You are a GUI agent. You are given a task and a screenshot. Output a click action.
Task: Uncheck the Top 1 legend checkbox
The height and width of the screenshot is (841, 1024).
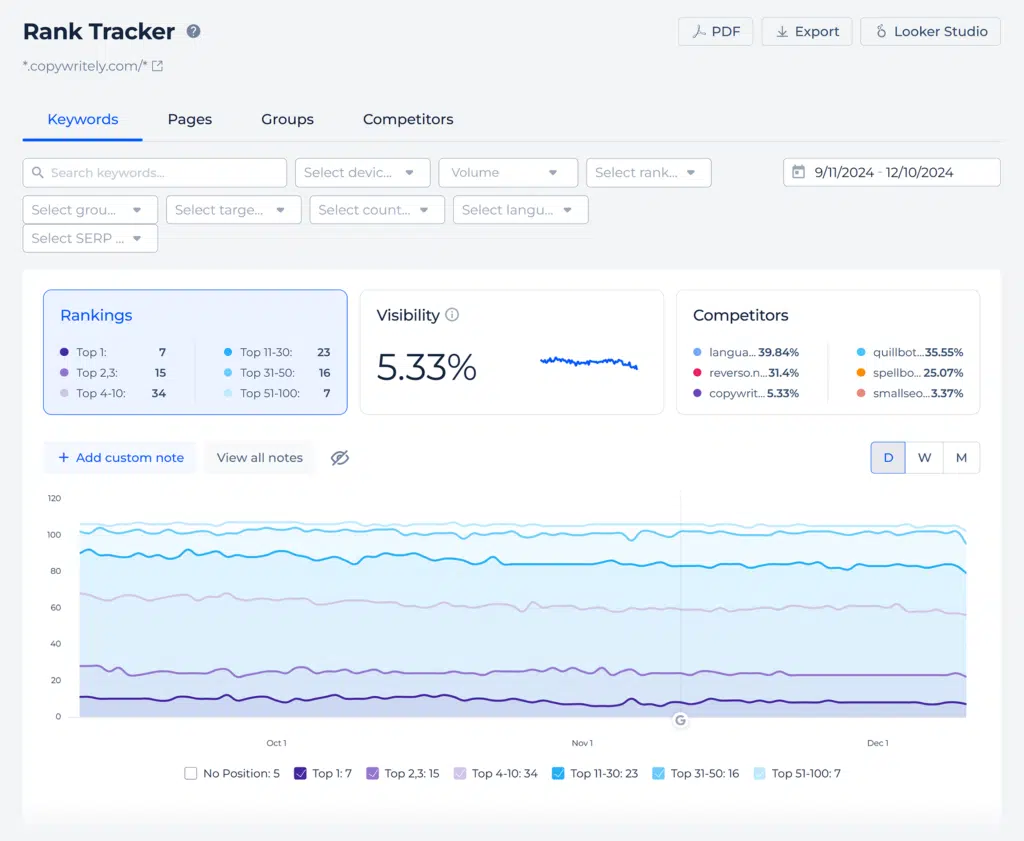click(300, 773)
